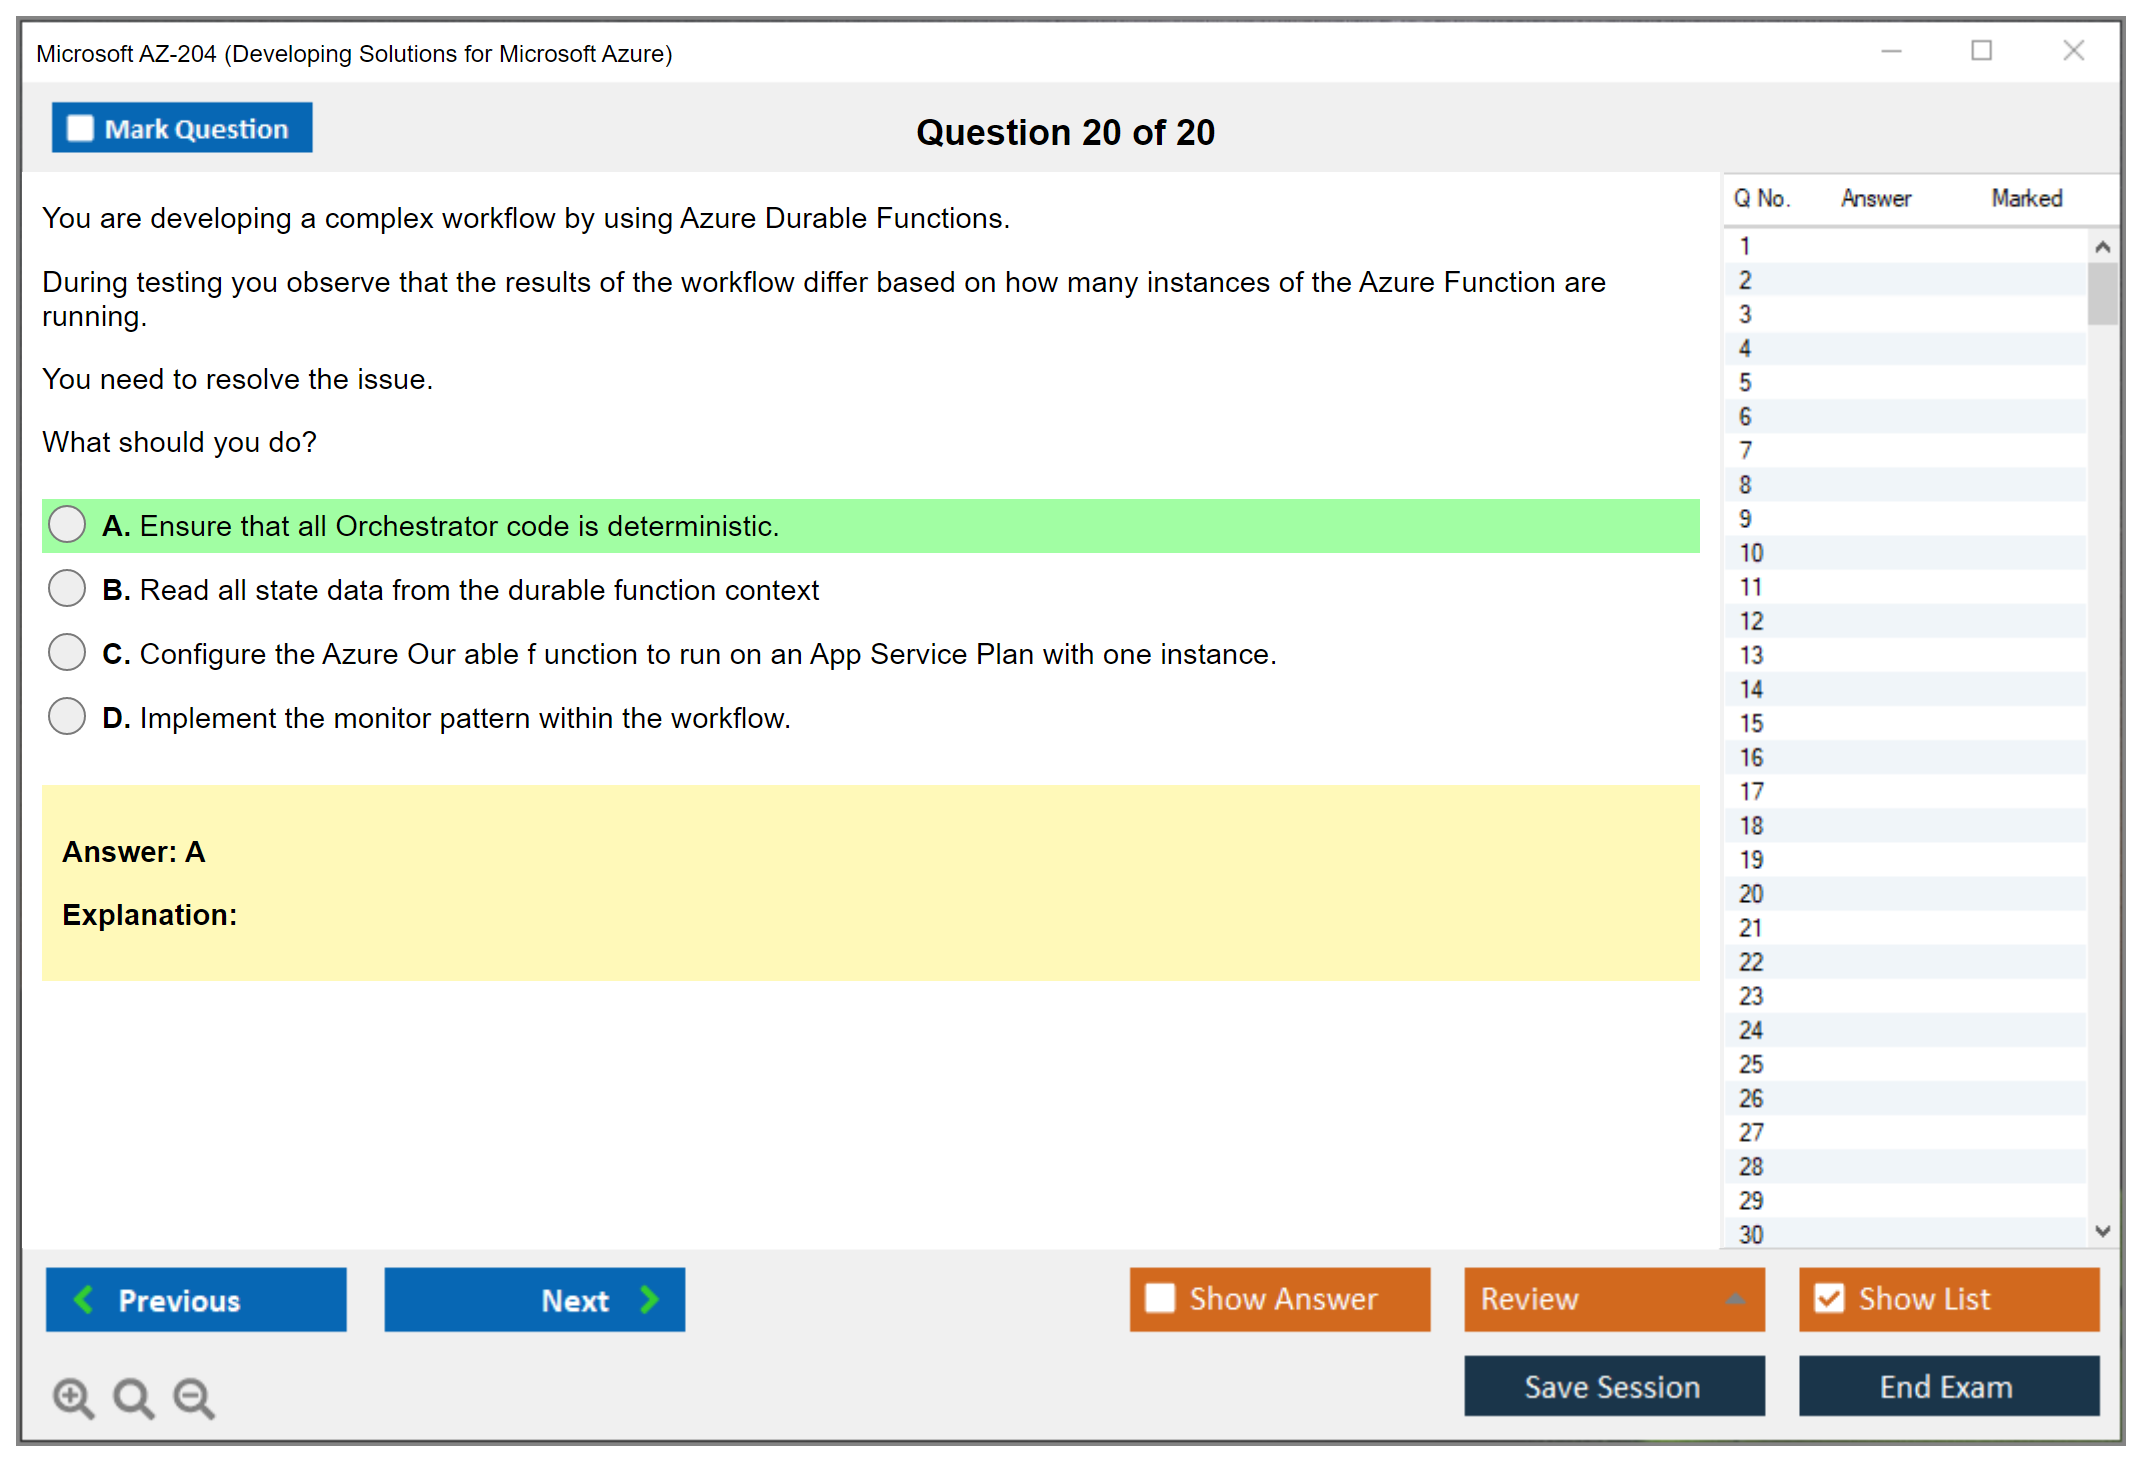Choose option C about App Service Plan

click(x=67, y=652)
